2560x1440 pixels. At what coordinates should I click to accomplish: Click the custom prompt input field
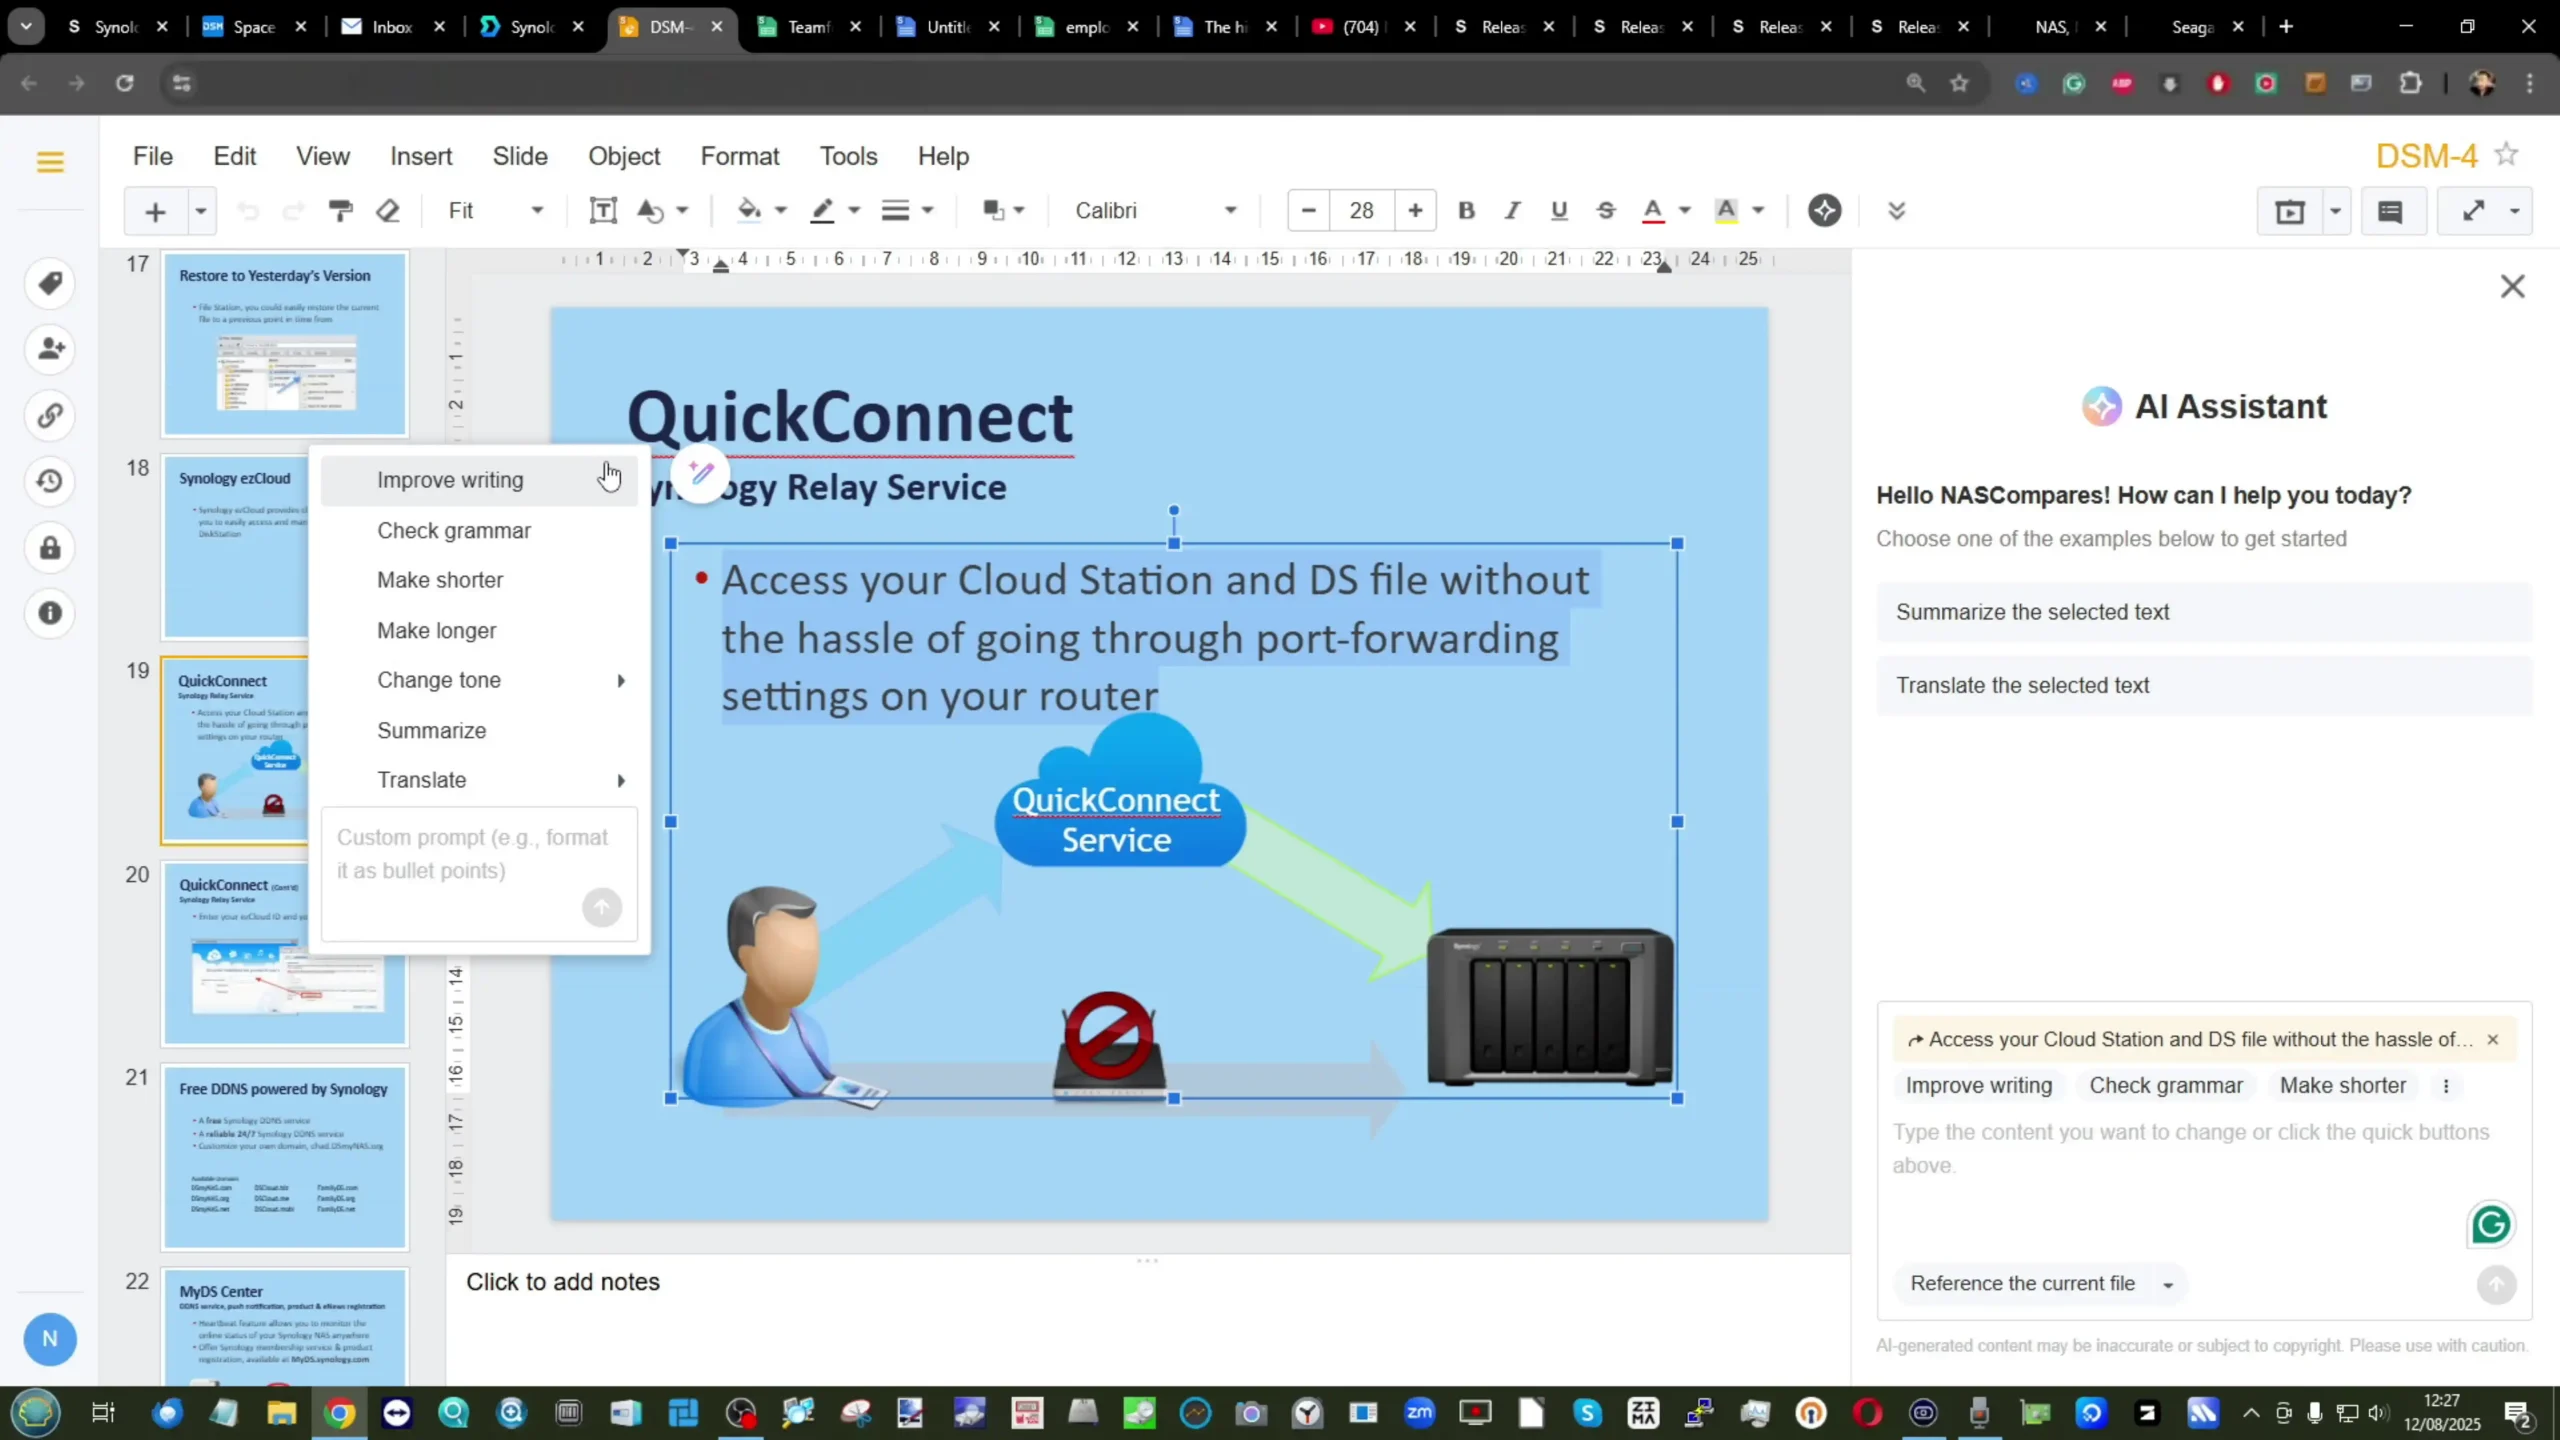click(x=478, y=874)
